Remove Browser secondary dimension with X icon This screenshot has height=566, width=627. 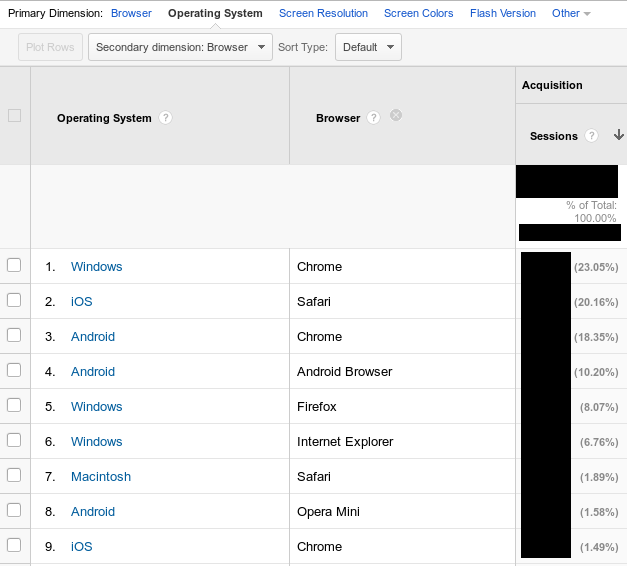(x=396, y=115)
